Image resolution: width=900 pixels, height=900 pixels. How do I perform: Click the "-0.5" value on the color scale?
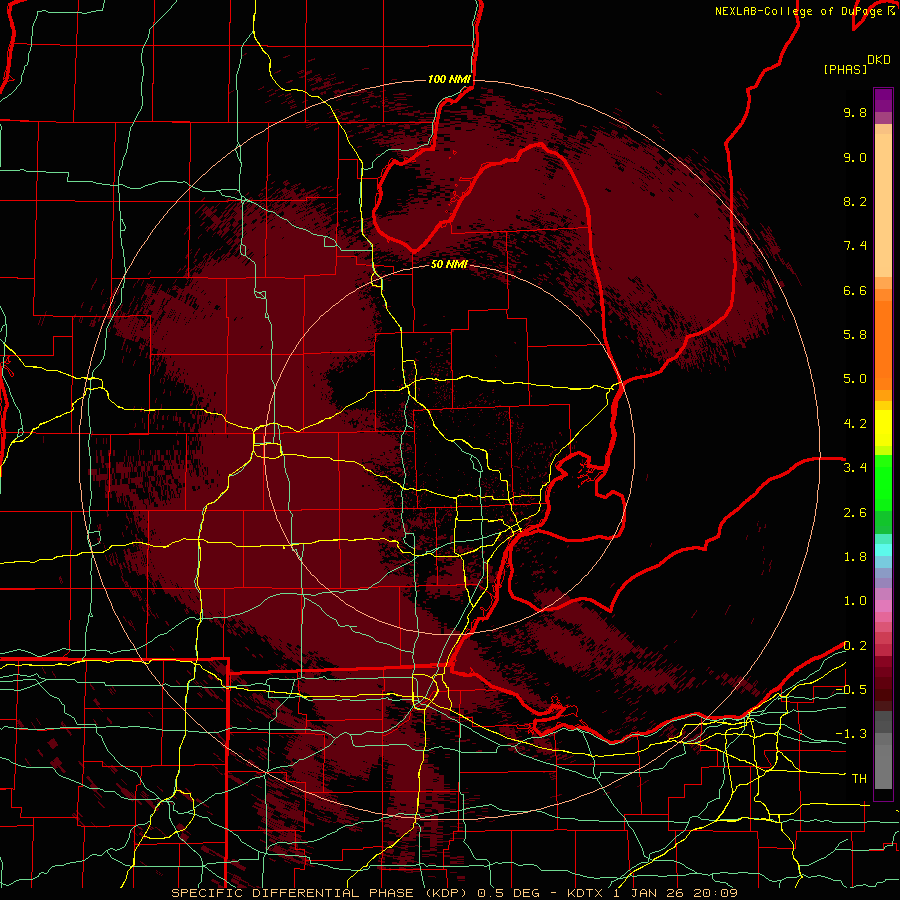(851, 690)
